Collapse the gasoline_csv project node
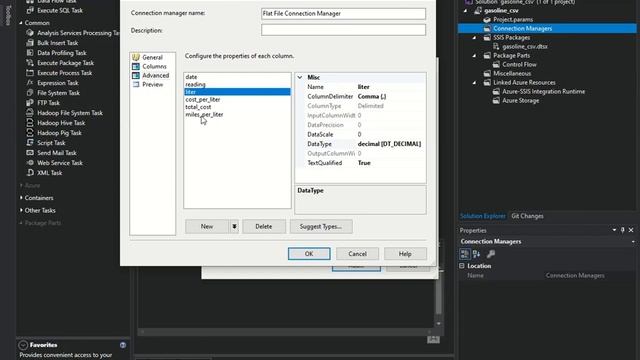Viewport: 640px width, 360px height. pos(466,11)
